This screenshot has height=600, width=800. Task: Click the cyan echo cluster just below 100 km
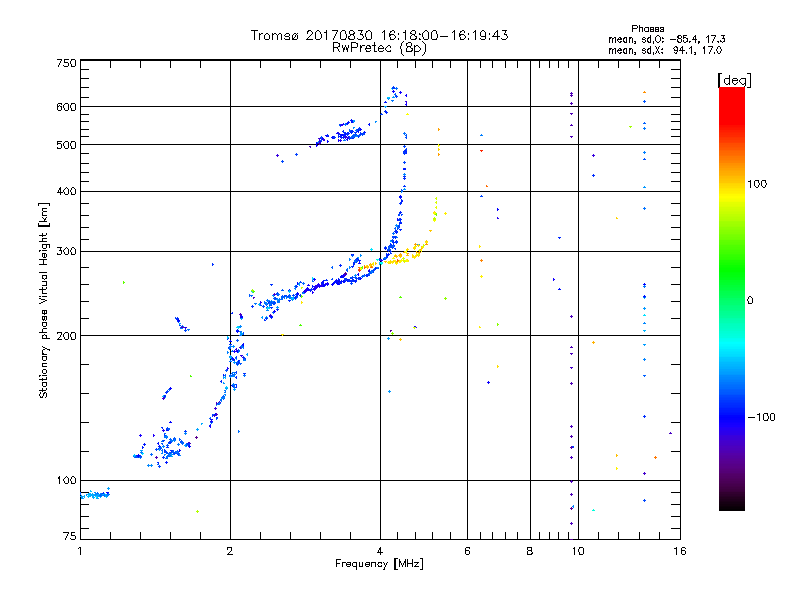[x=95, y=494]
